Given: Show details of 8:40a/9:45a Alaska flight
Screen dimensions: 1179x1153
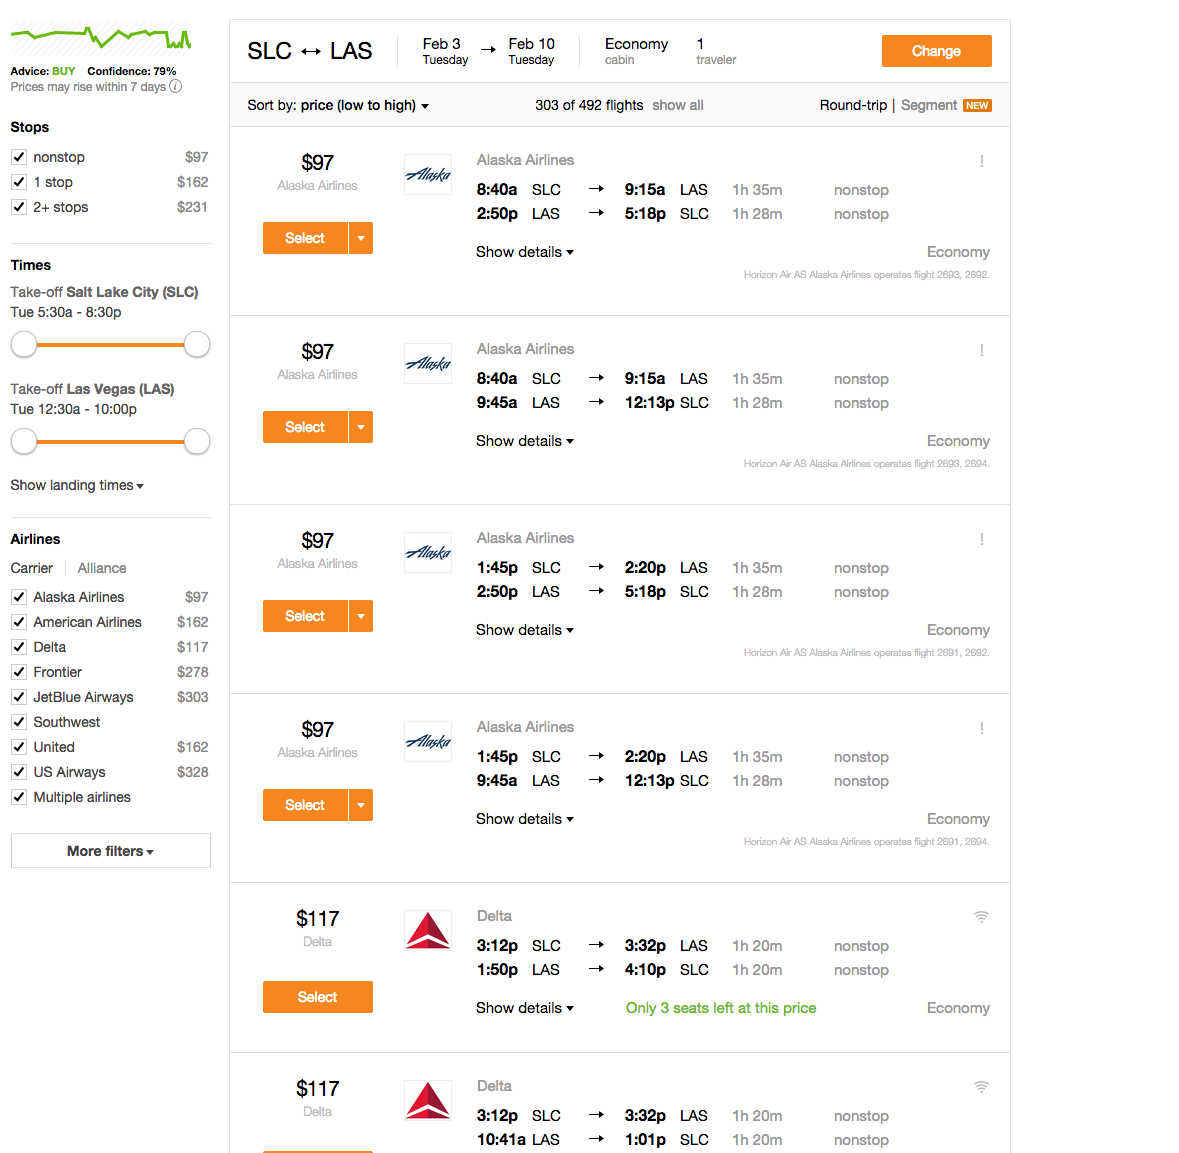Looking at the screenshot, I should (525, 441).
